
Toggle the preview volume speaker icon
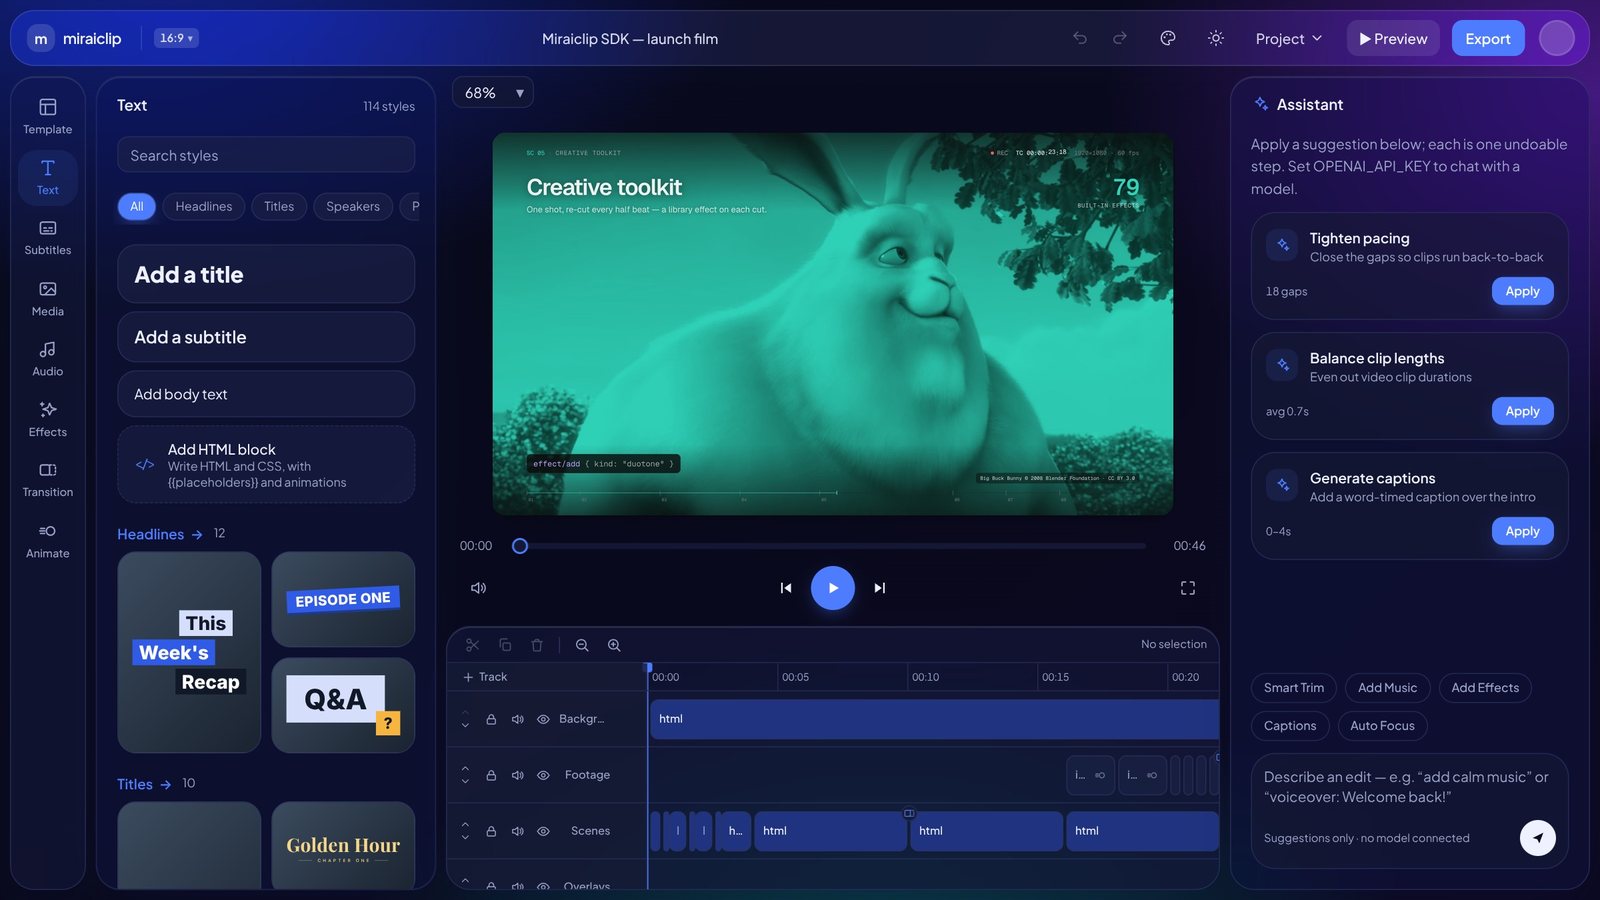click(x=478, y=588)
